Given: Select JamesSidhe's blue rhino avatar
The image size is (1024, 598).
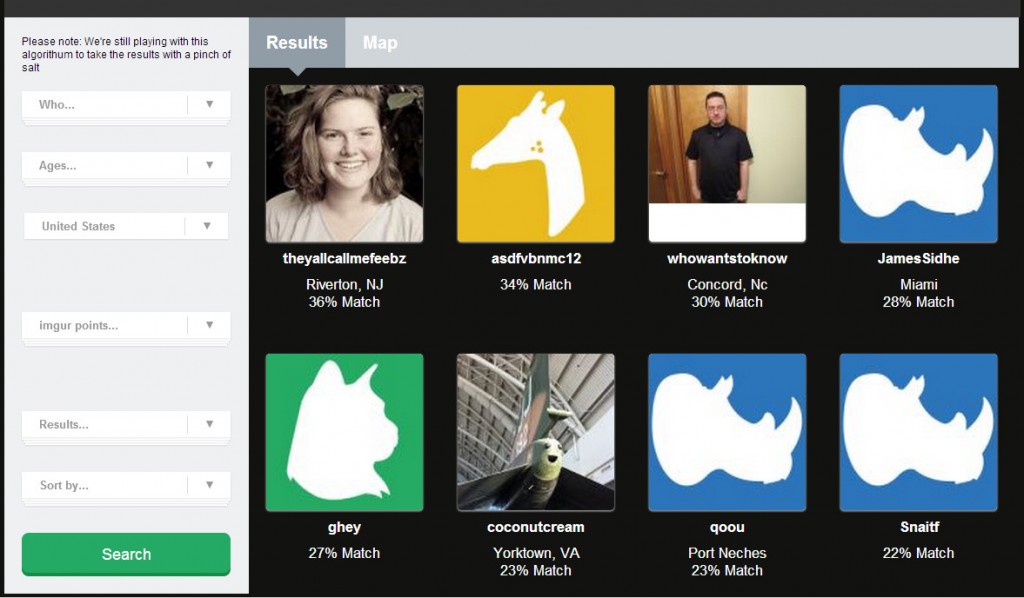Looking at the screenshot, I should (x=918, y=164).
